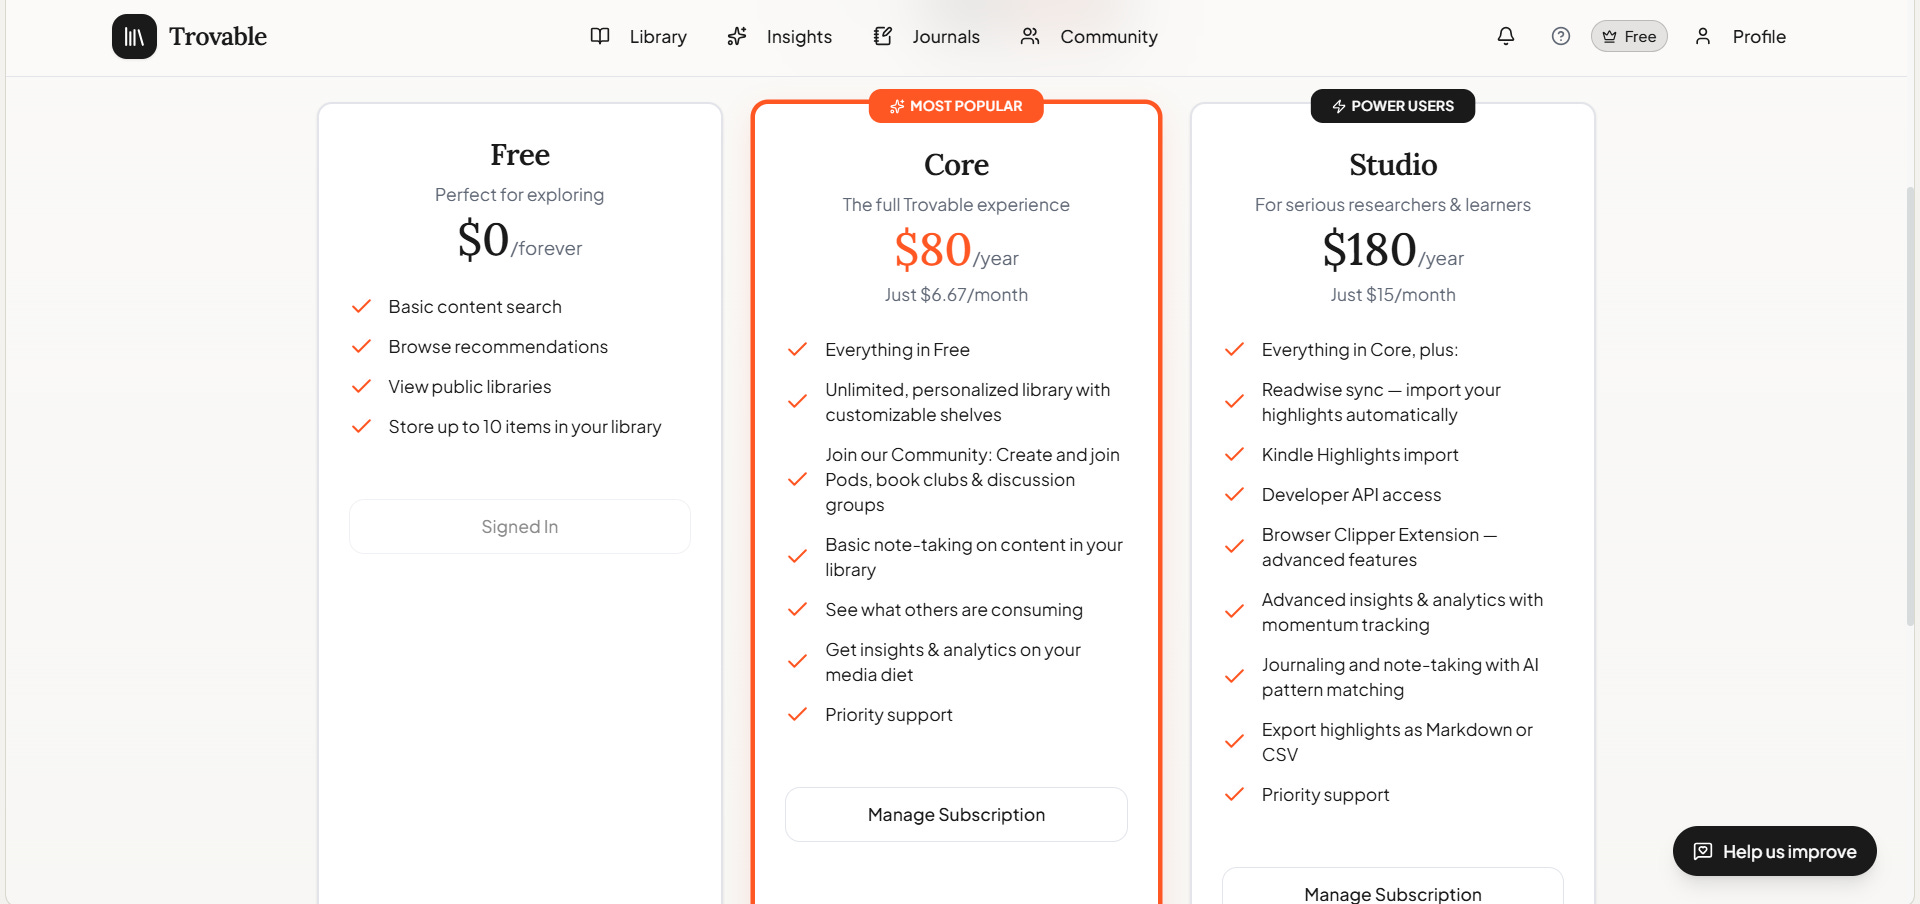Screen dimensions: 1920x904
Task: Click checkmark beside Developer API access
Action: [1235, 494]
